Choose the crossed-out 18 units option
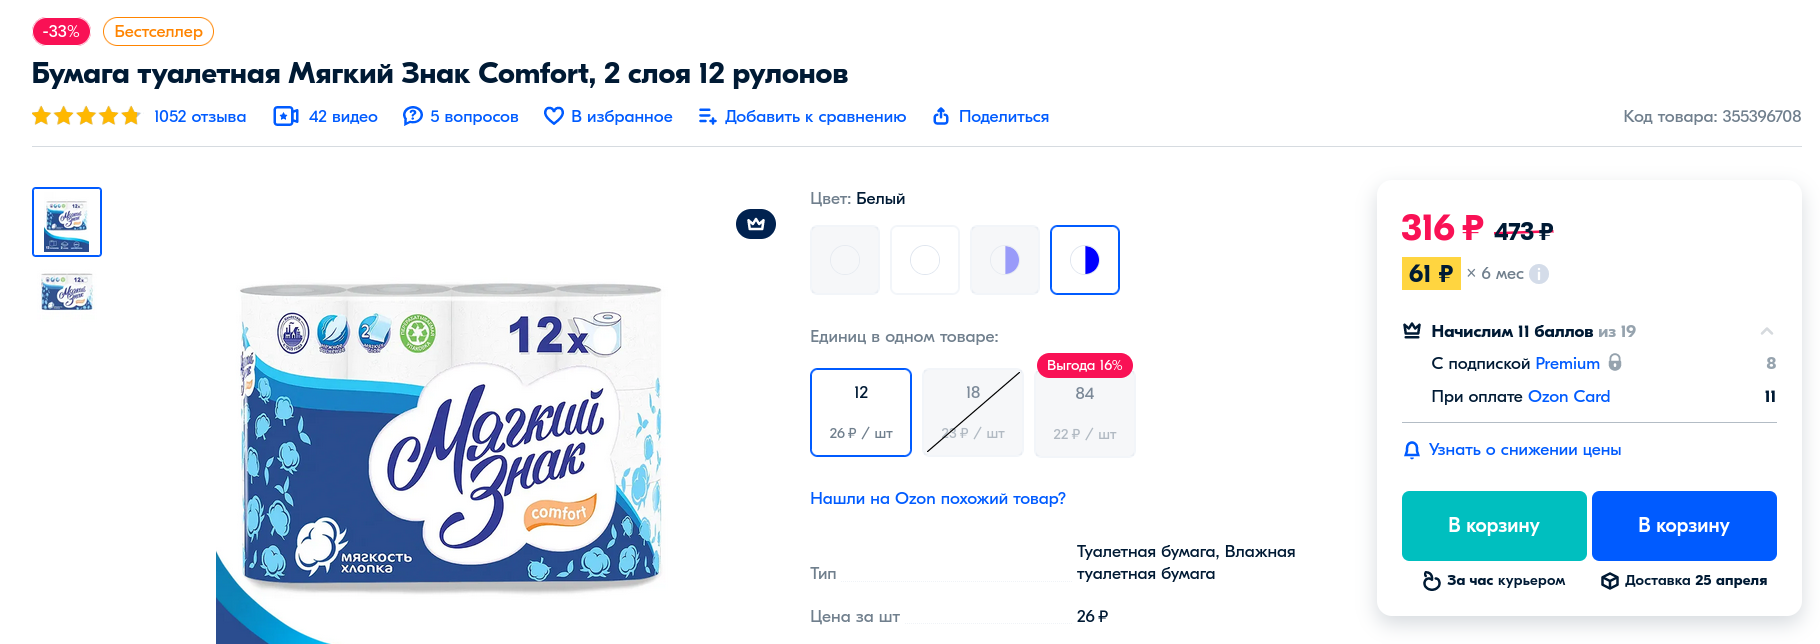 973,412
